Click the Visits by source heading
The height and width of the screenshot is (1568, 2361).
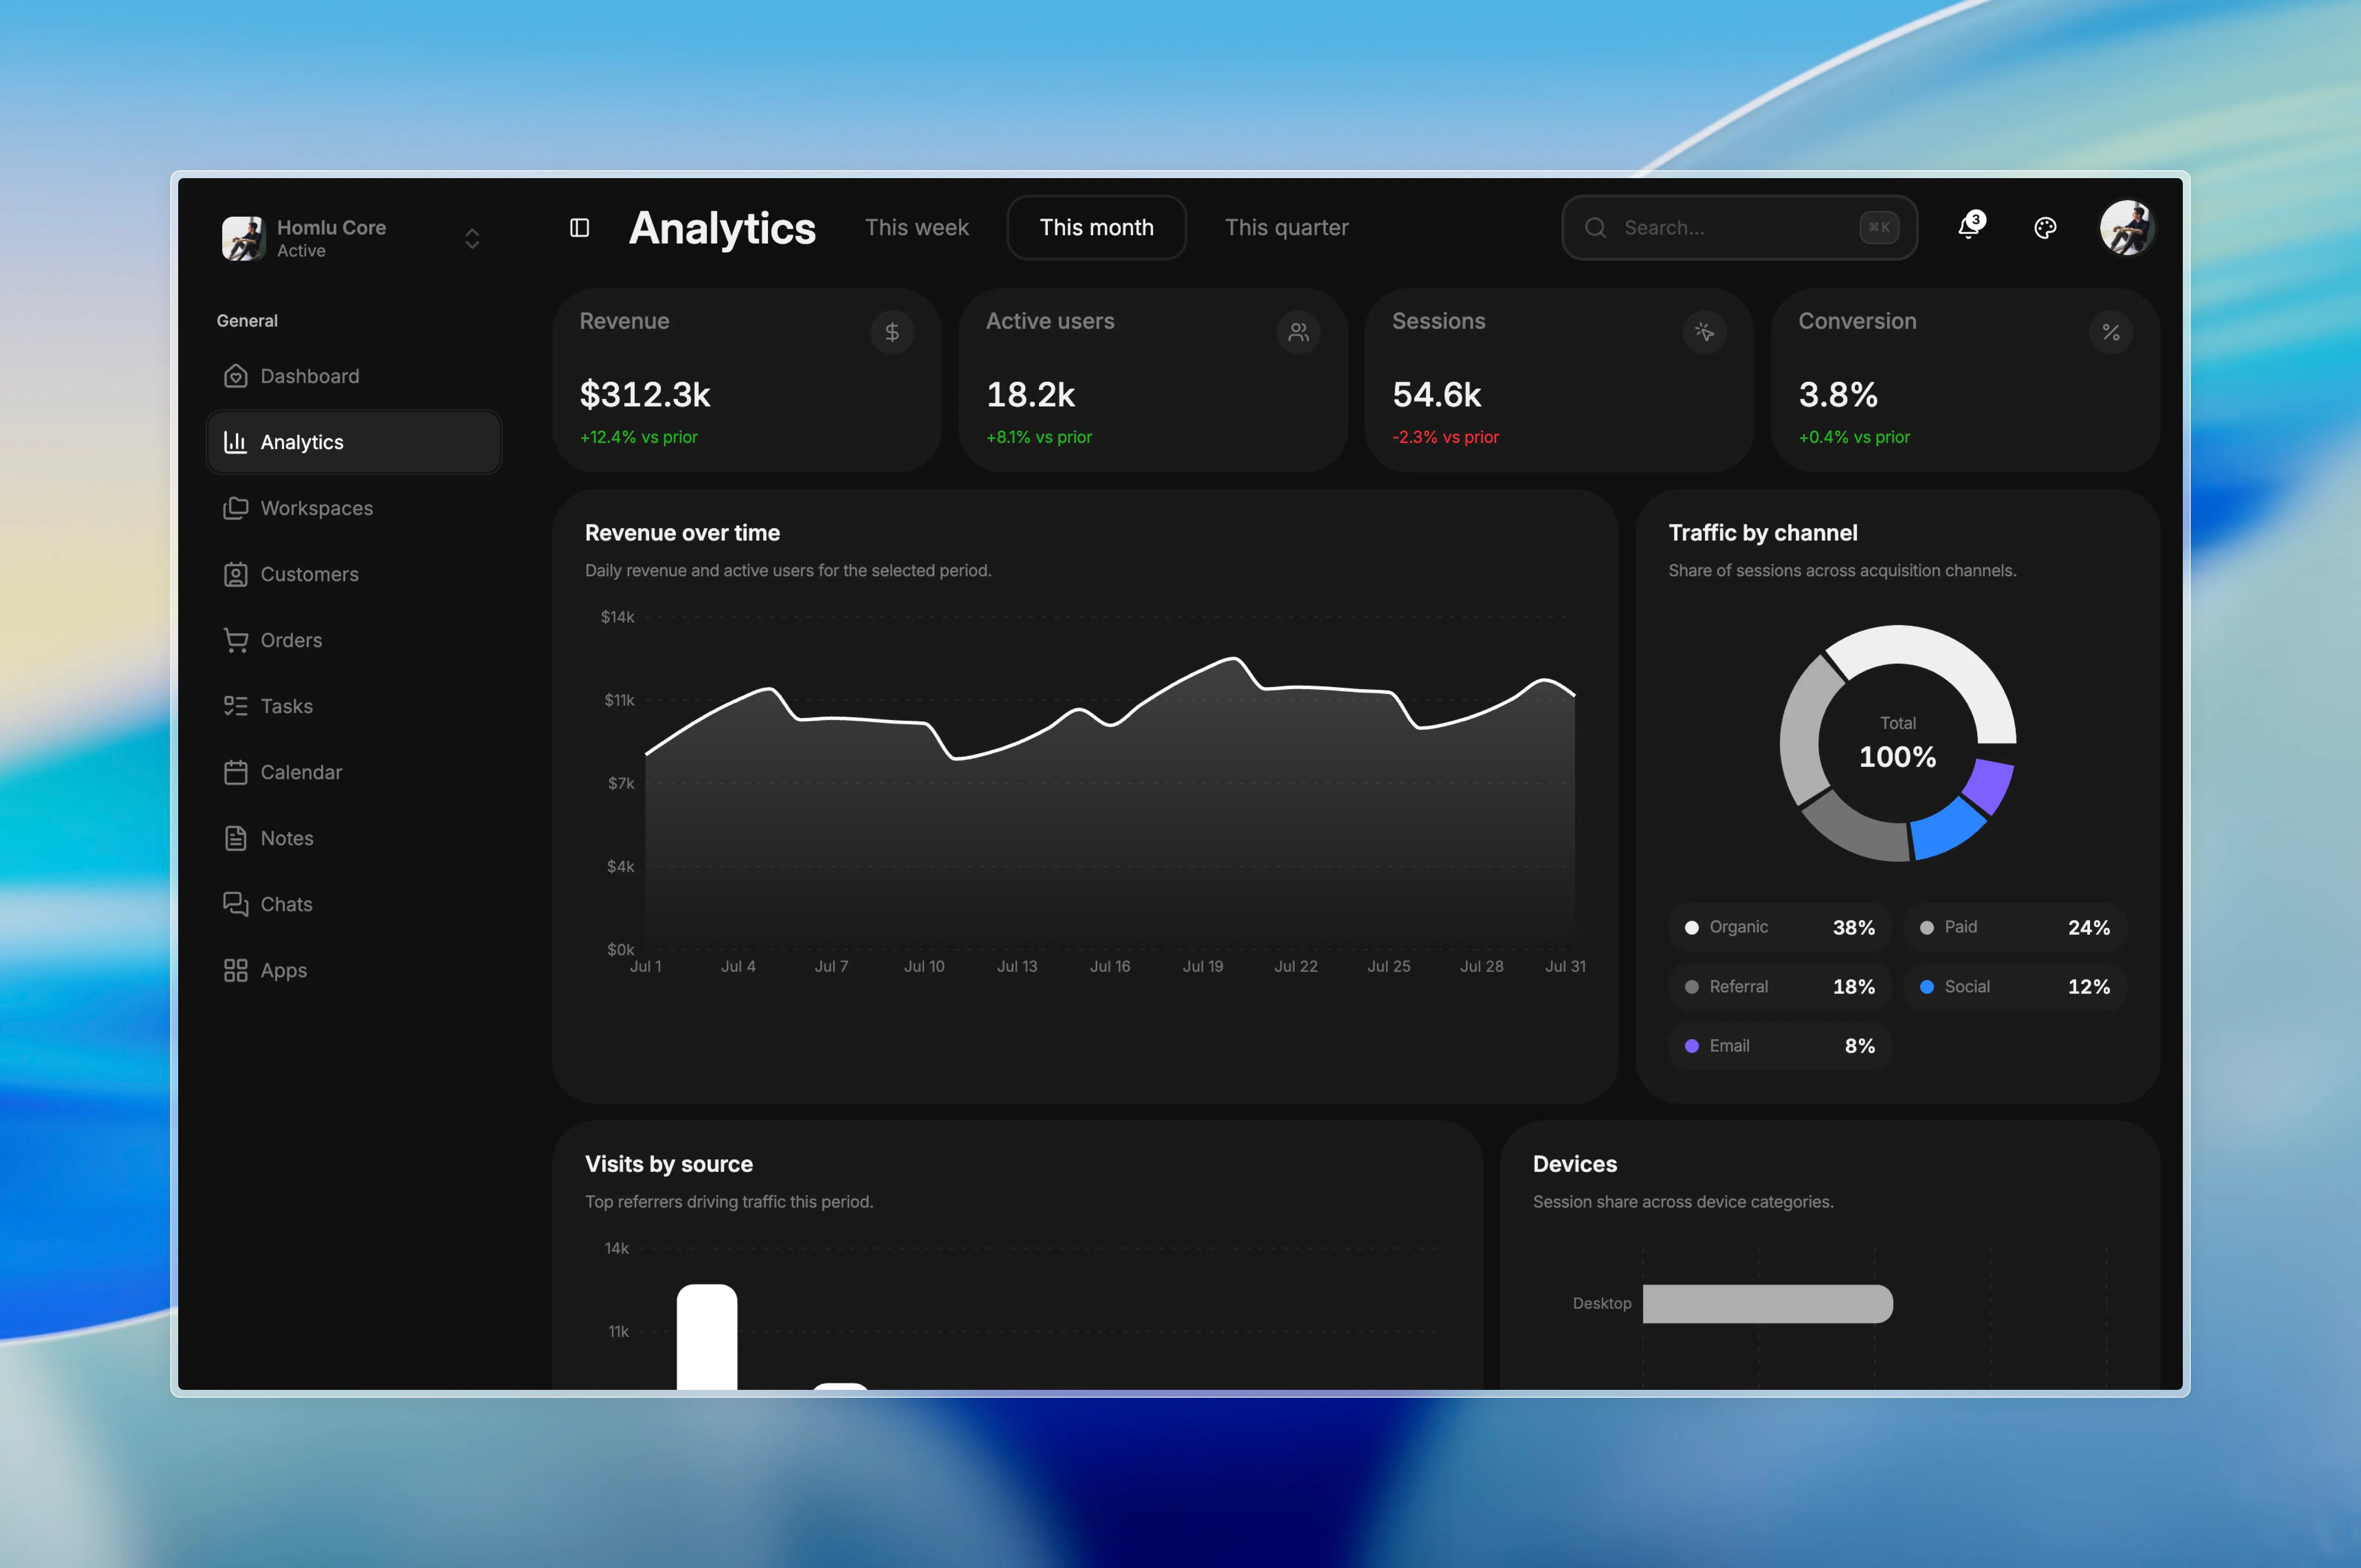[x=669, y=1164]
